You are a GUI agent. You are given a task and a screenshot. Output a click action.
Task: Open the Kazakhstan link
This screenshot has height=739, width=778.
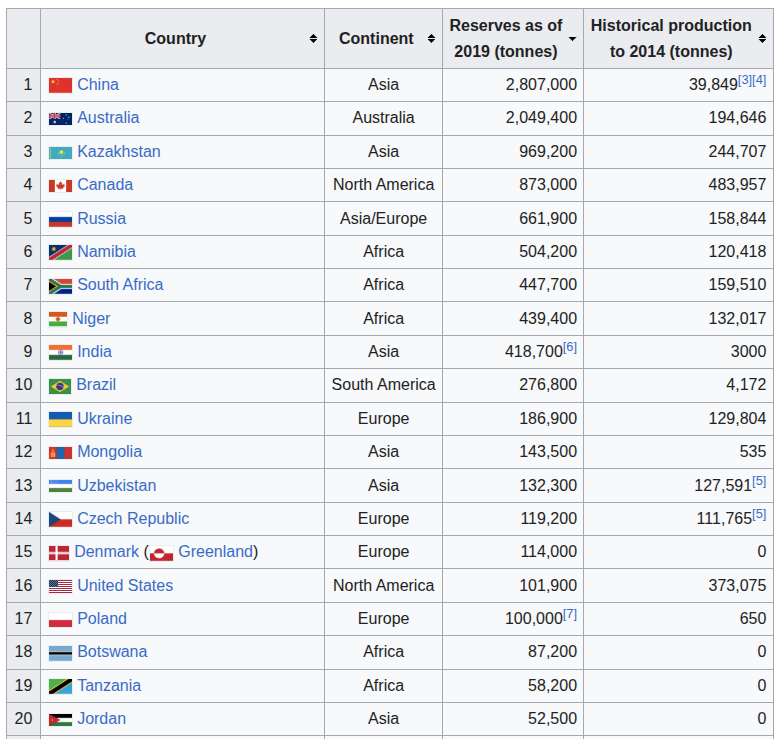coord(119,151)
